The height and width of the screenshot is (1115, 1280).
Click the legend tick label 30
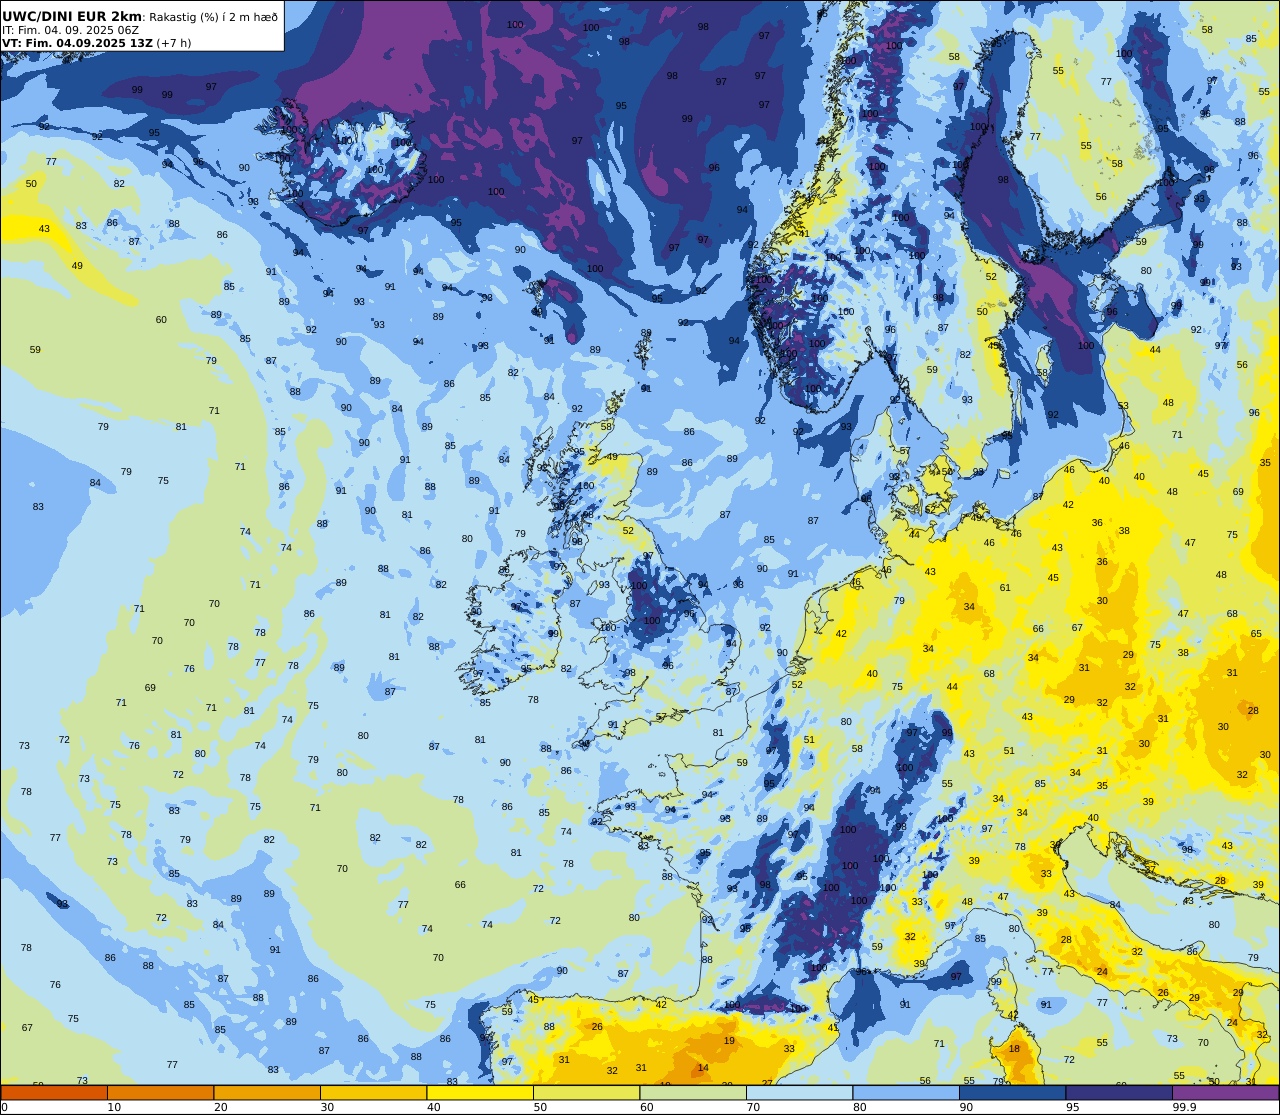coord(327,1107)
